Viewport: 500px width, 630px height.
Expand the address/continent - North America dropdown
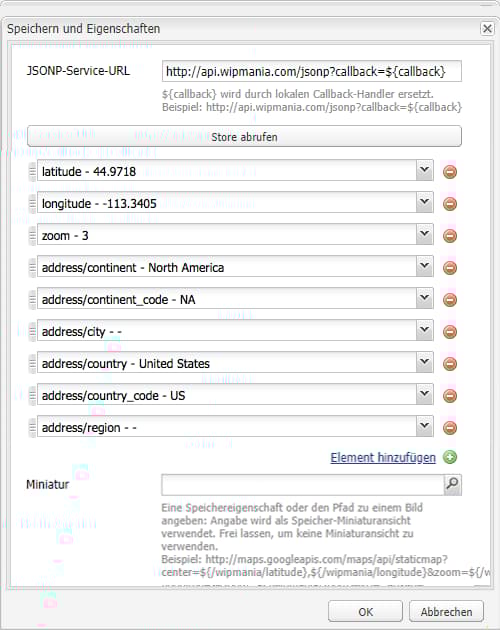[424, 266]
